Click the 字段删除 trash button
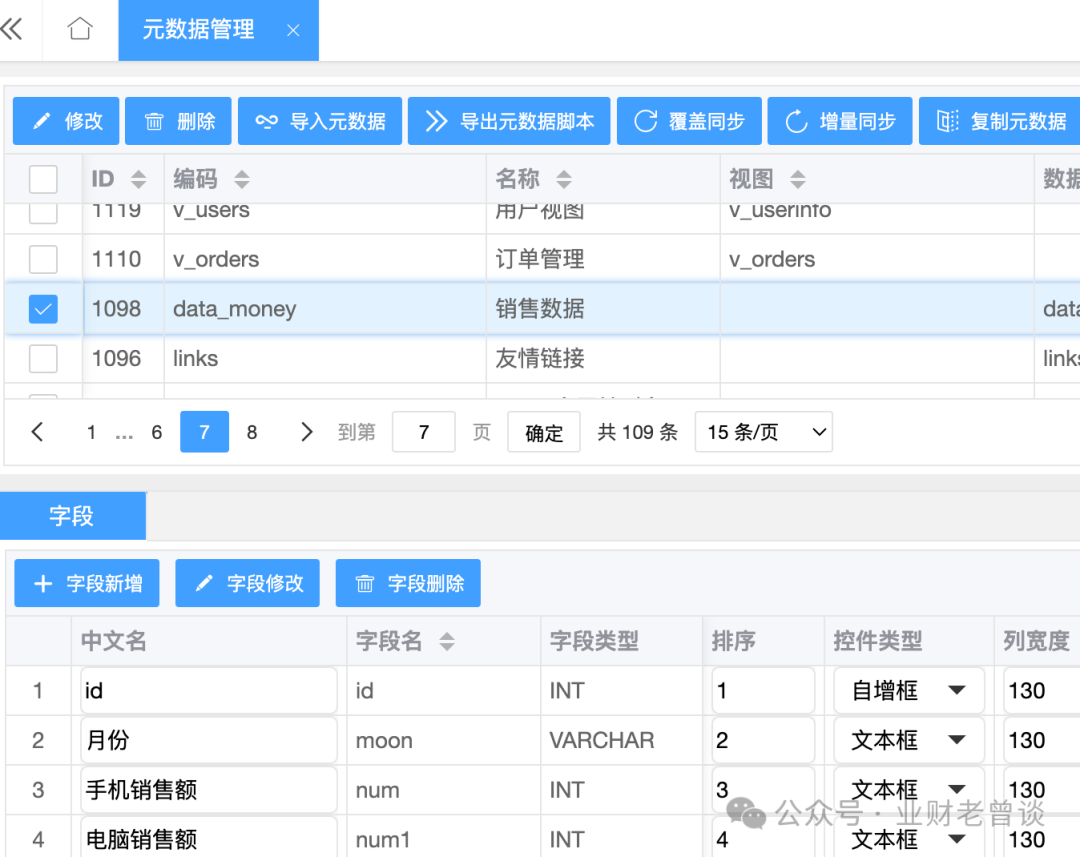 pyautogui.click(x=408, y=583)
